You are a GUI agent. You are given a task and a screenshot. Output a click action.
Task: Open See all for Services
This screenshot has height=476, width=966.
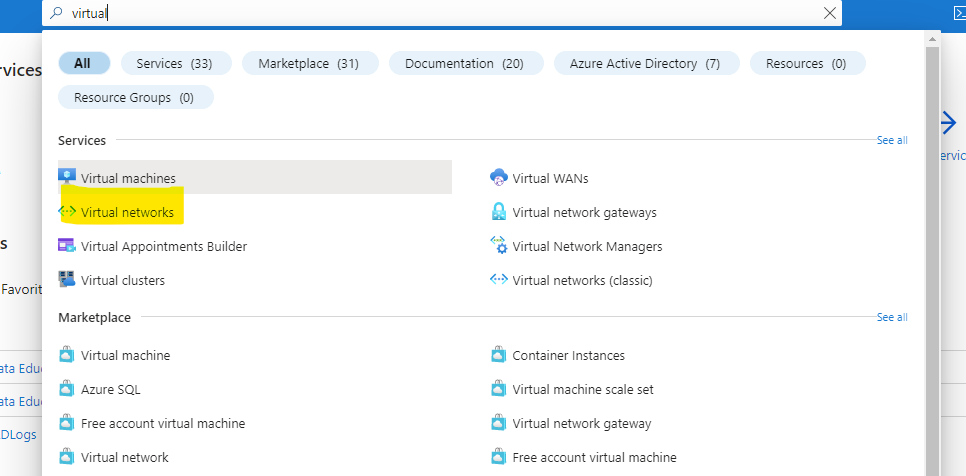click(x=892, y=140)
